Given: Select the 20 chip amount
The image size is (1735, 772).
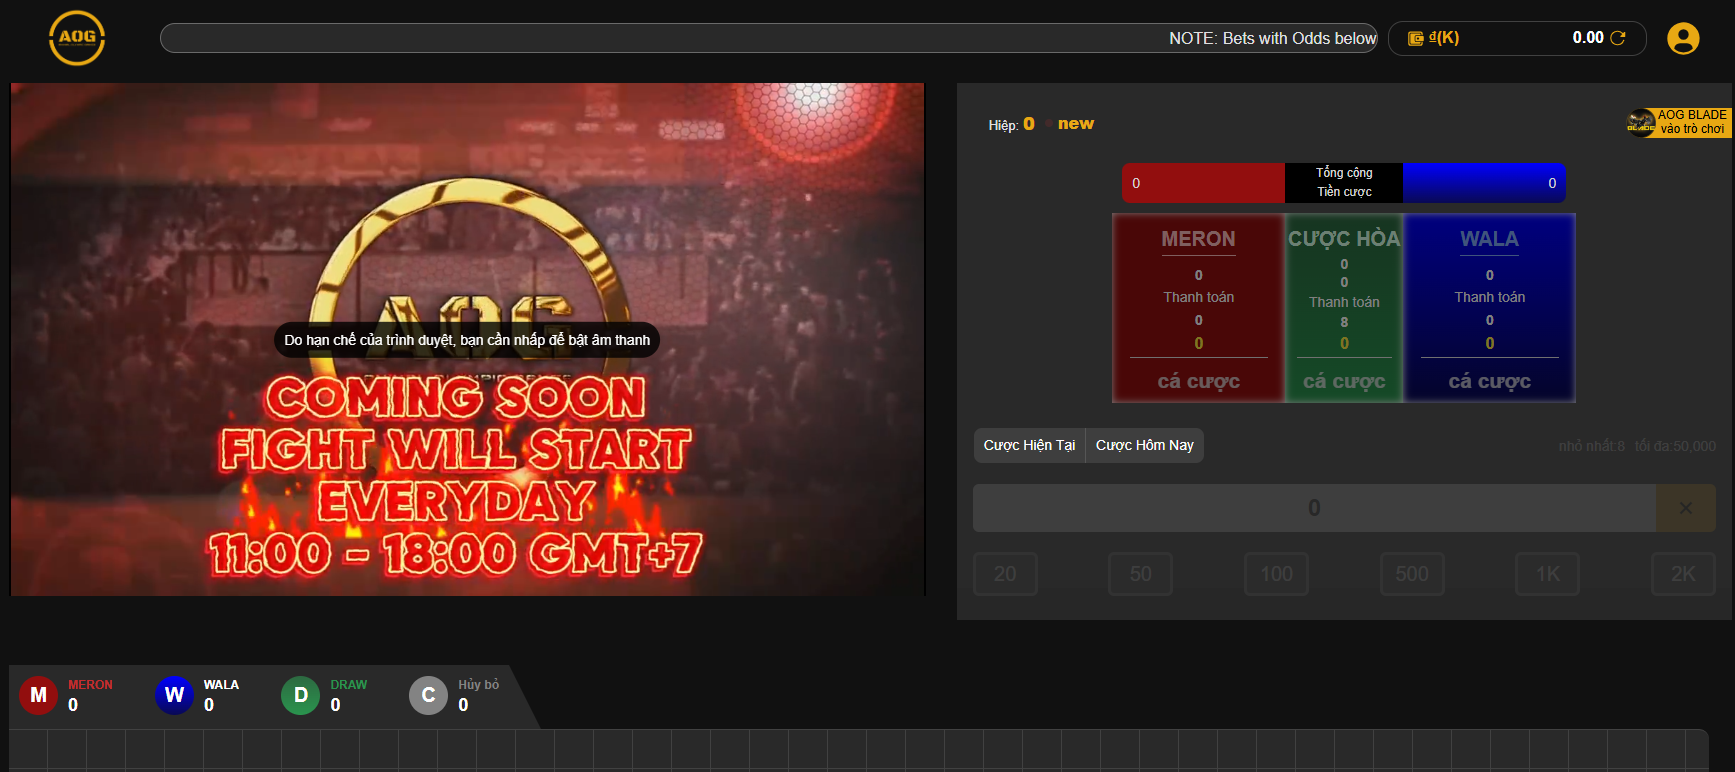Looking at the screenshot, I should (1005, 574).
